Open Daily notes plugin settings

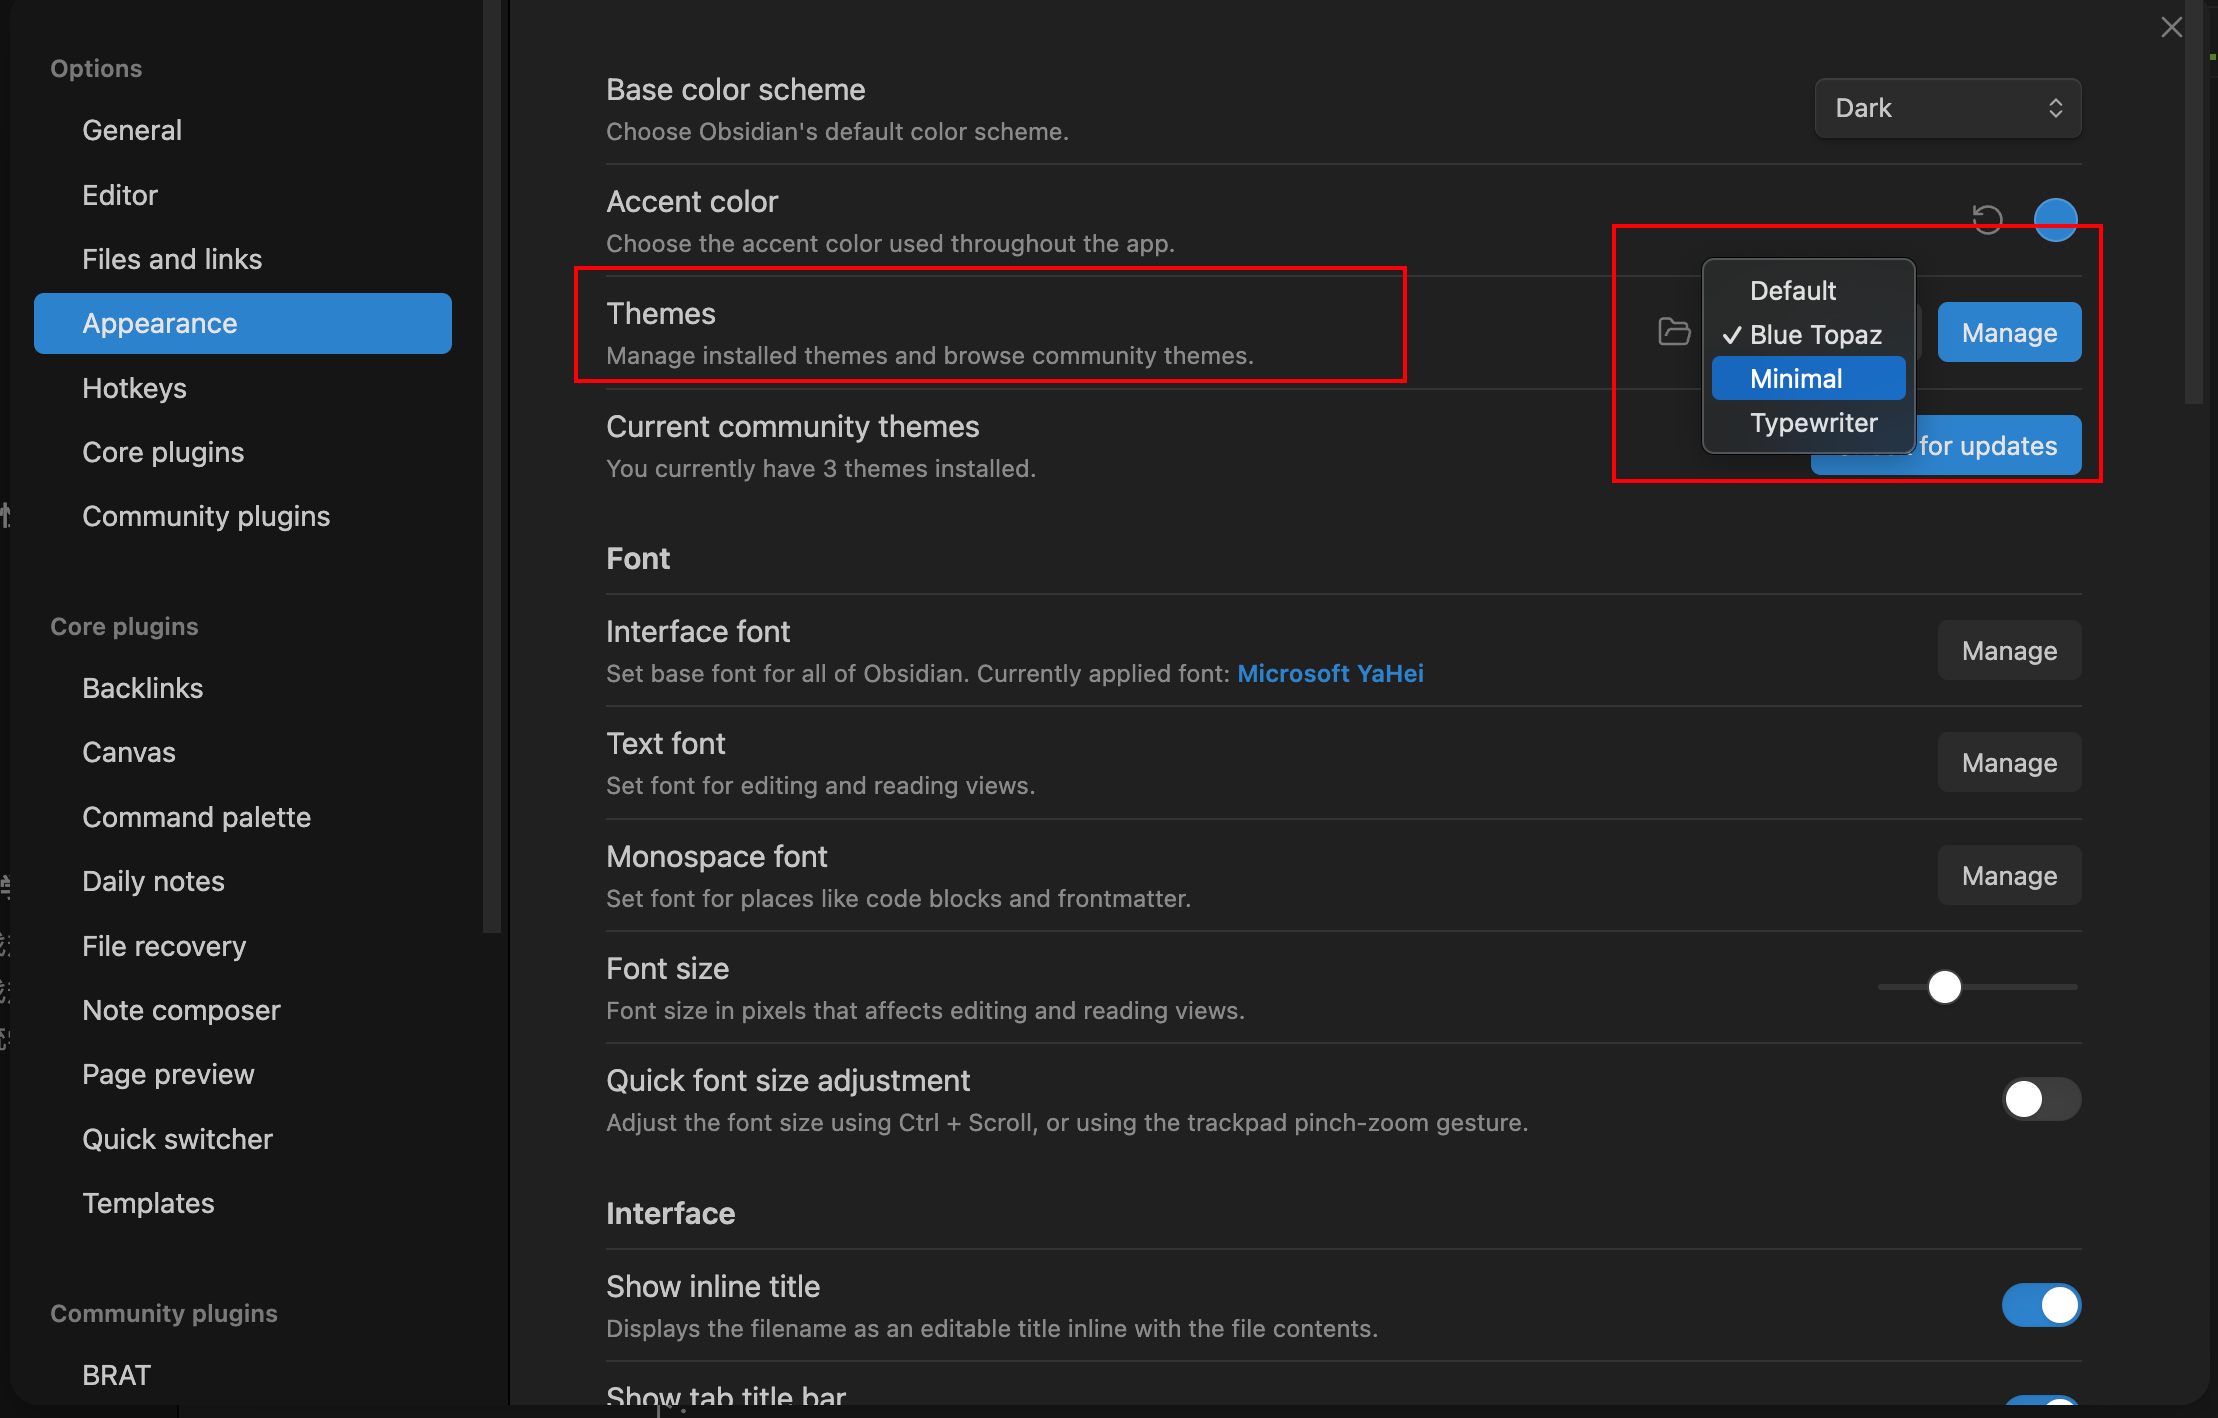tap(153, 881)
